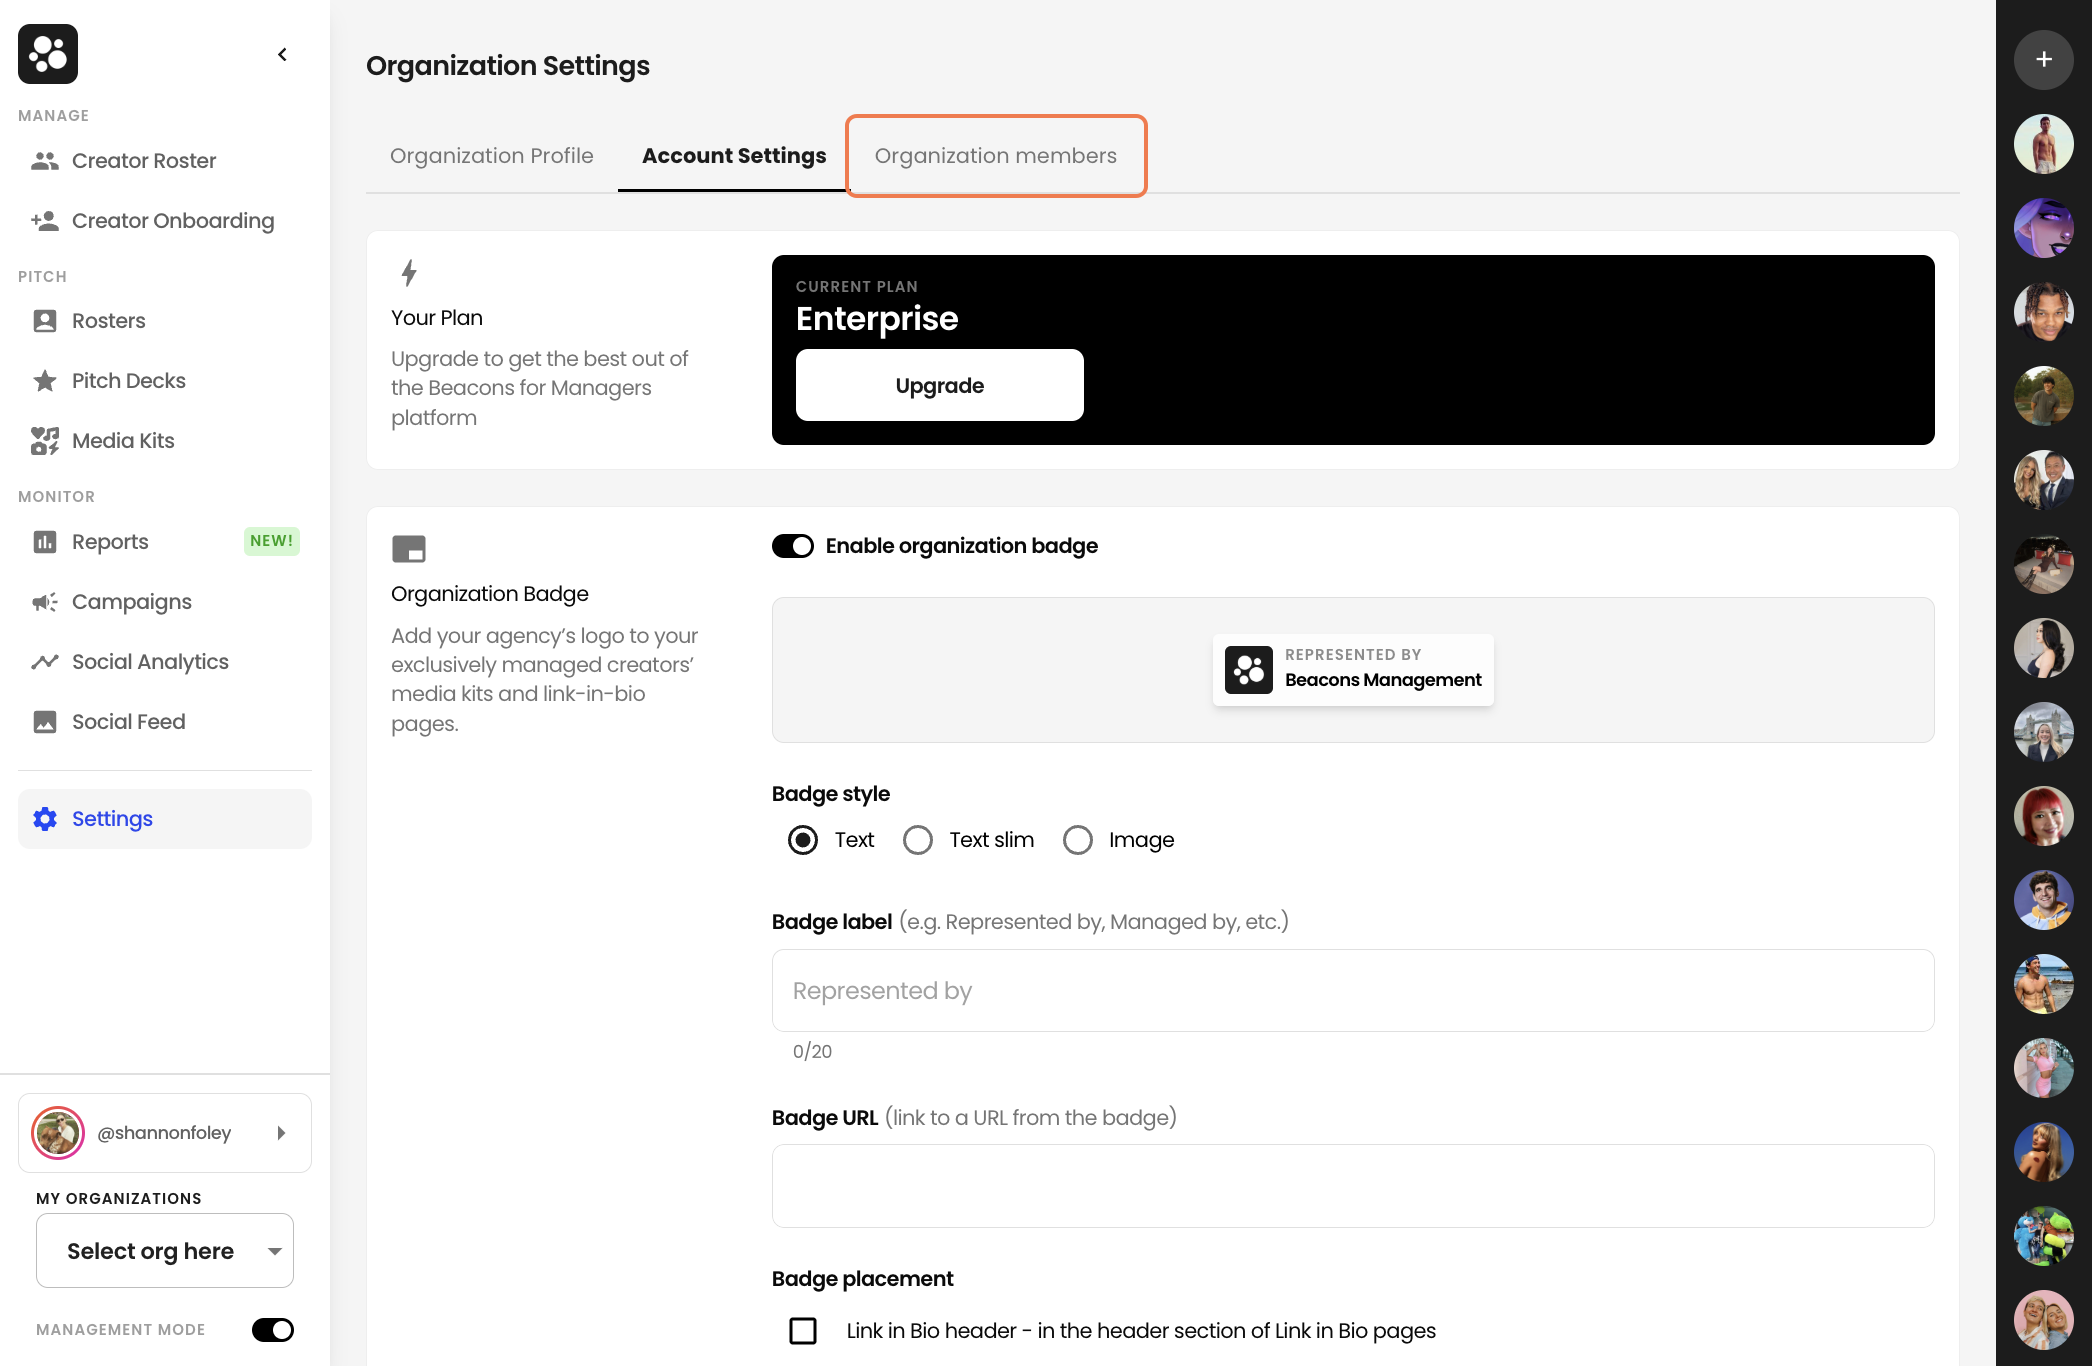Switch to Organization Profile tab
Image resolution: width=2092 pixels, height=1366 pixels.
click(x=492, y=156)
